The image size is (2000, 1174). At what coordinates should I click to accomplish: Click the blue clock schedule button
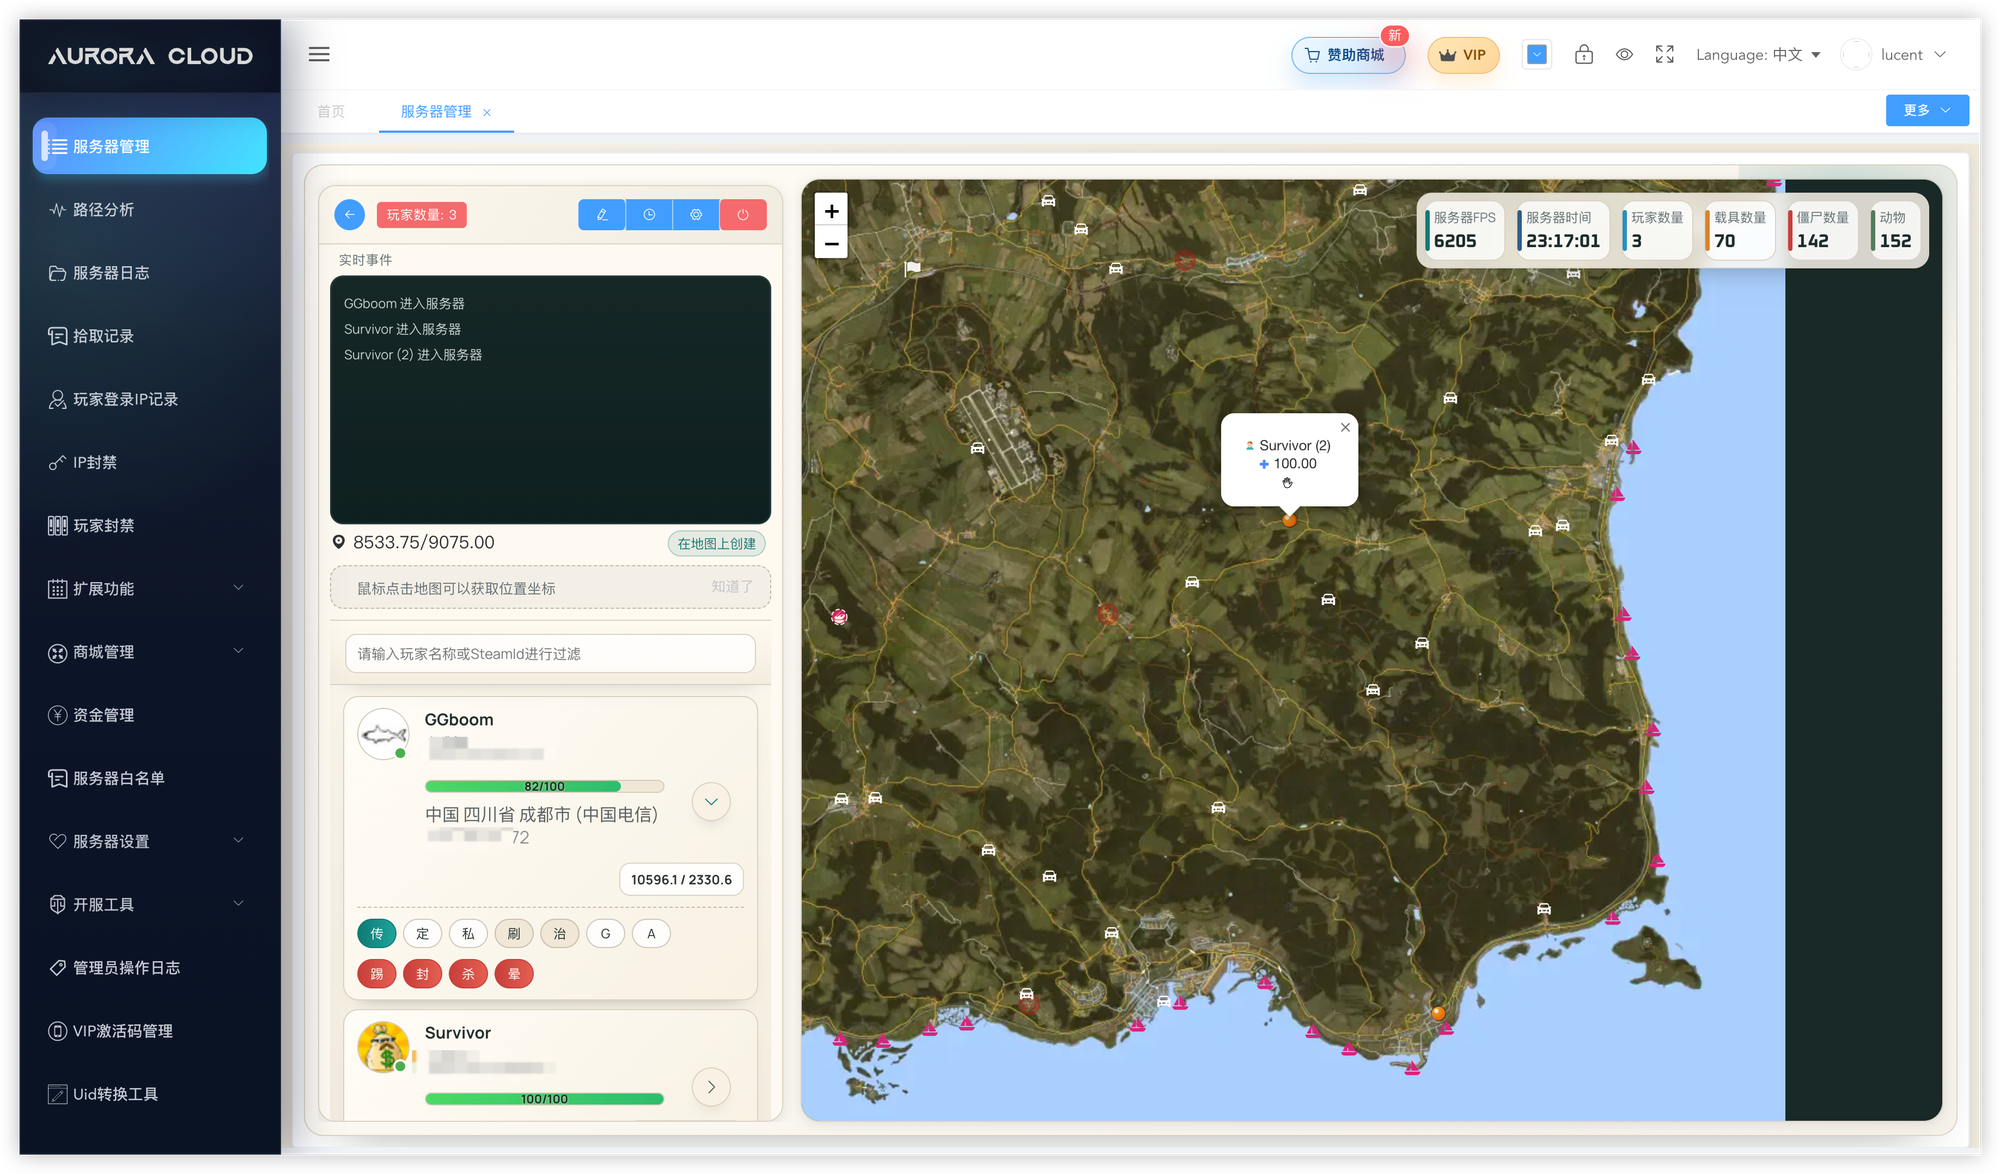point(649,214)
